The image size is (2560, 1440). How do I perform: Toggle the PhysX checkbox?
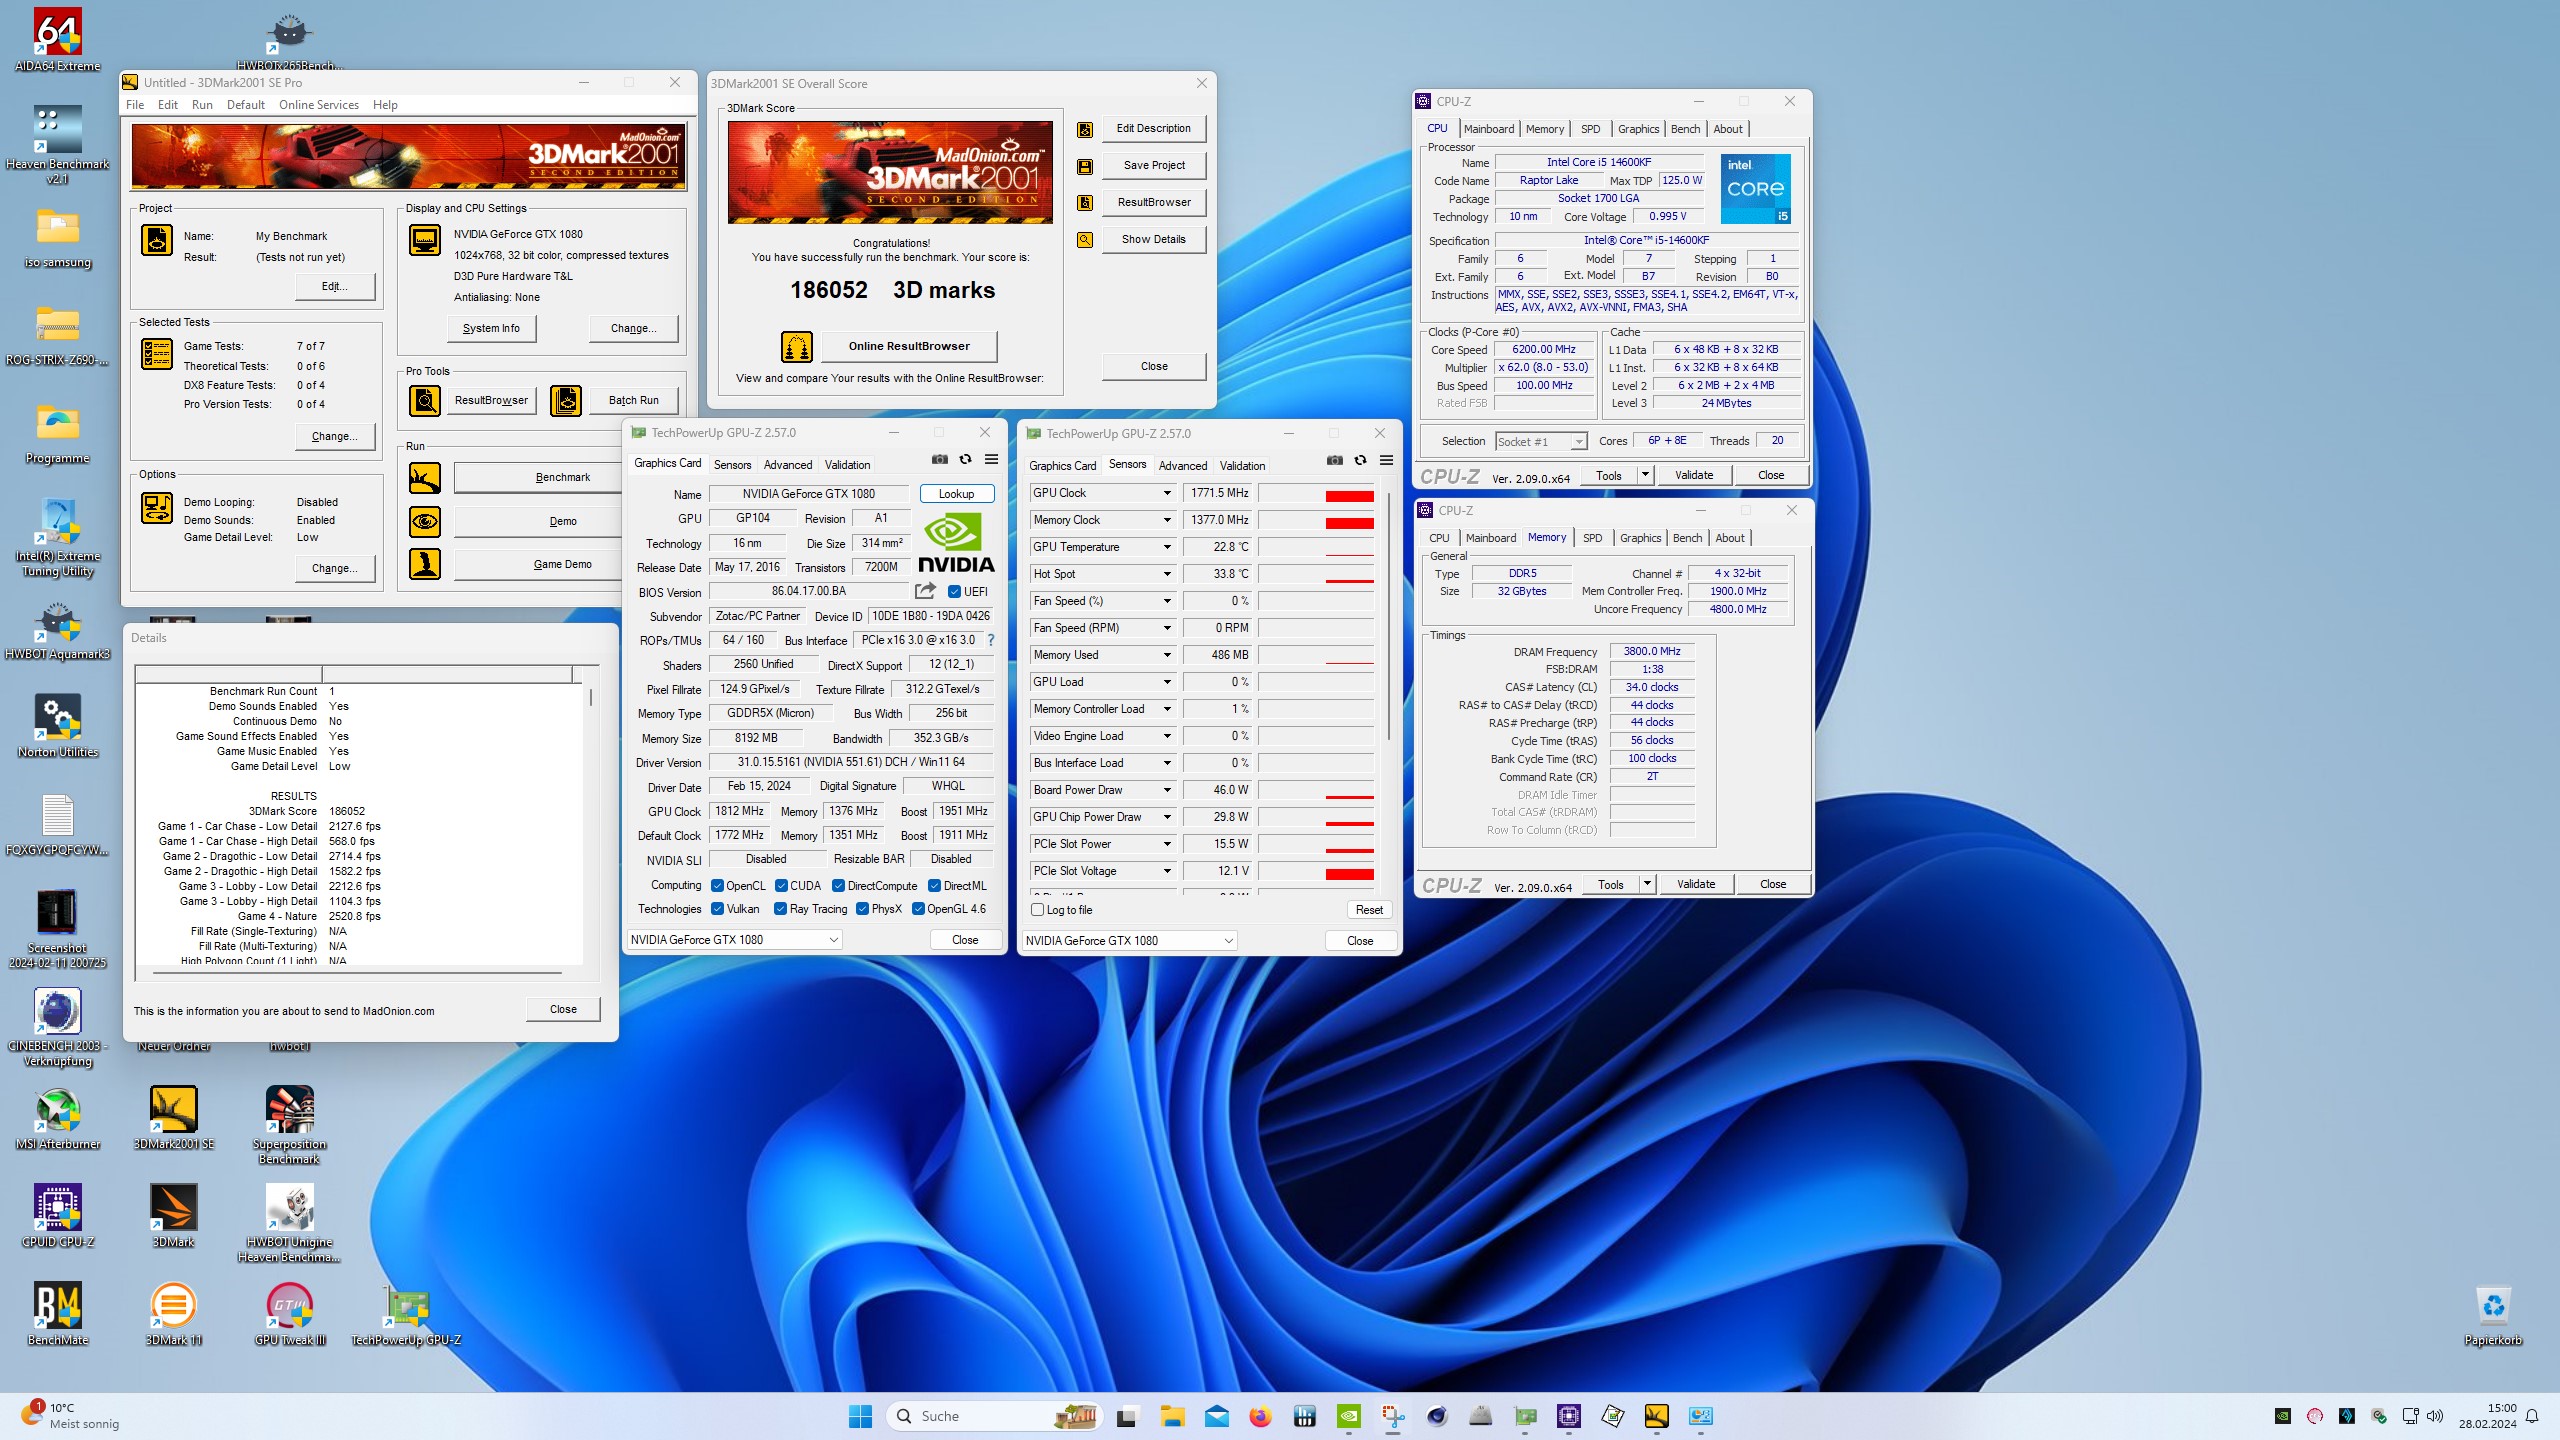[862, 909]
